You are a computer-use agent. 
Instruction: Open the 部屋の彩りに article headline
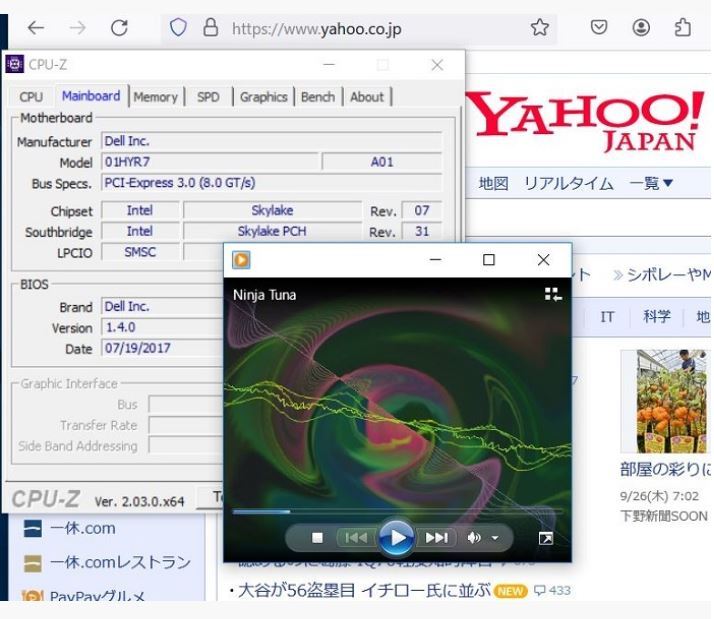664,469
